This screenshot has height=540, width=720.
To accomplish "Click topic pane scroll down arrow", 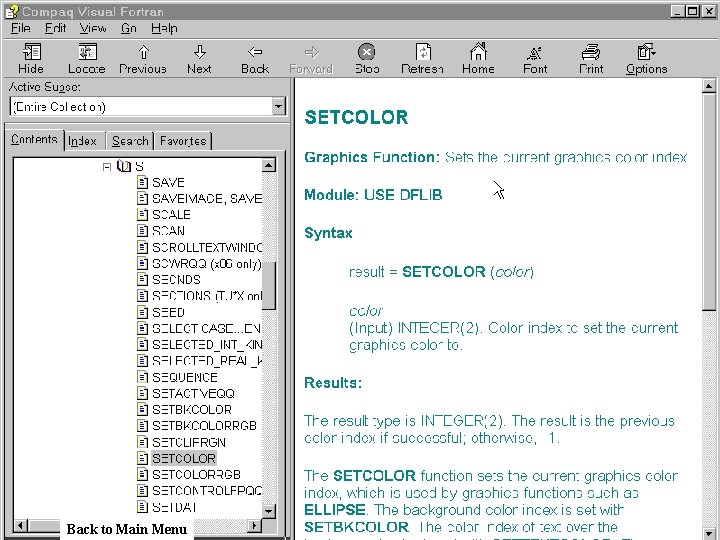I will (709, 533).
